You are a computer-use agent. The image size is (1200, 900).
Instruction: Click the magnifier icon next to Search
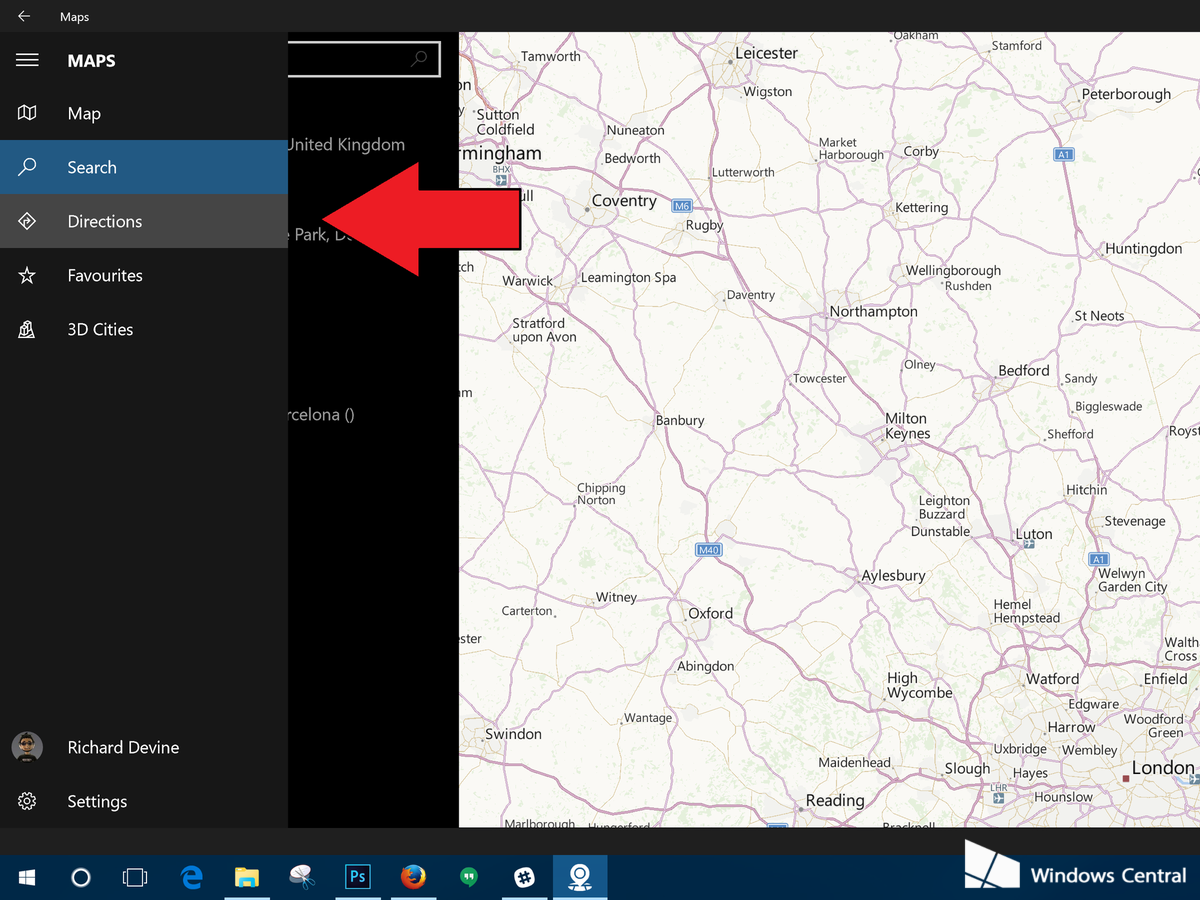27,167
